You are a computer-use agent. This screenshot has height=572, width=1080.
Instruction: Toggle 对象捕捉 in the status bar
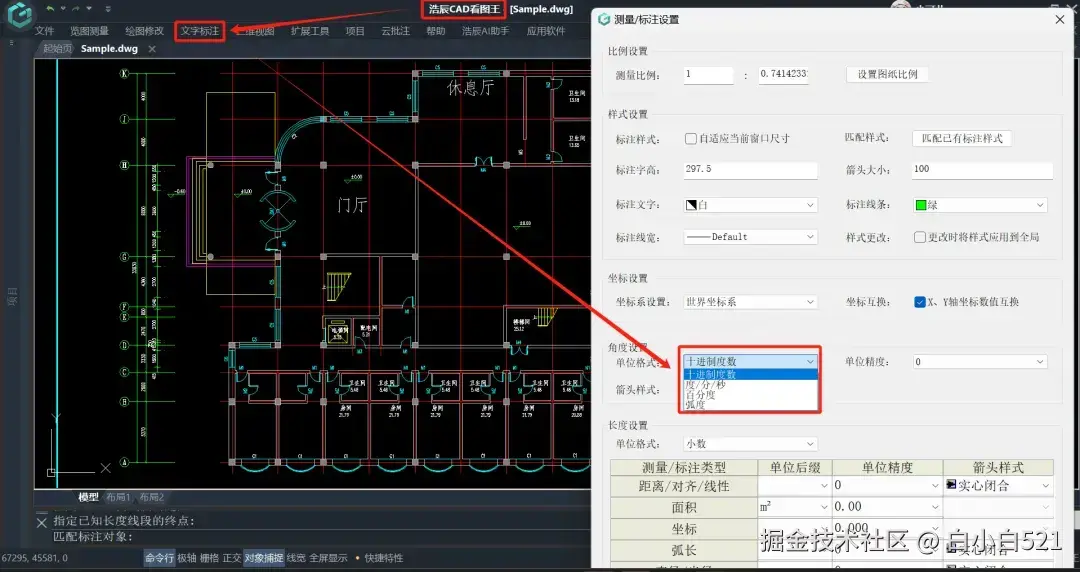coord(264,558)
